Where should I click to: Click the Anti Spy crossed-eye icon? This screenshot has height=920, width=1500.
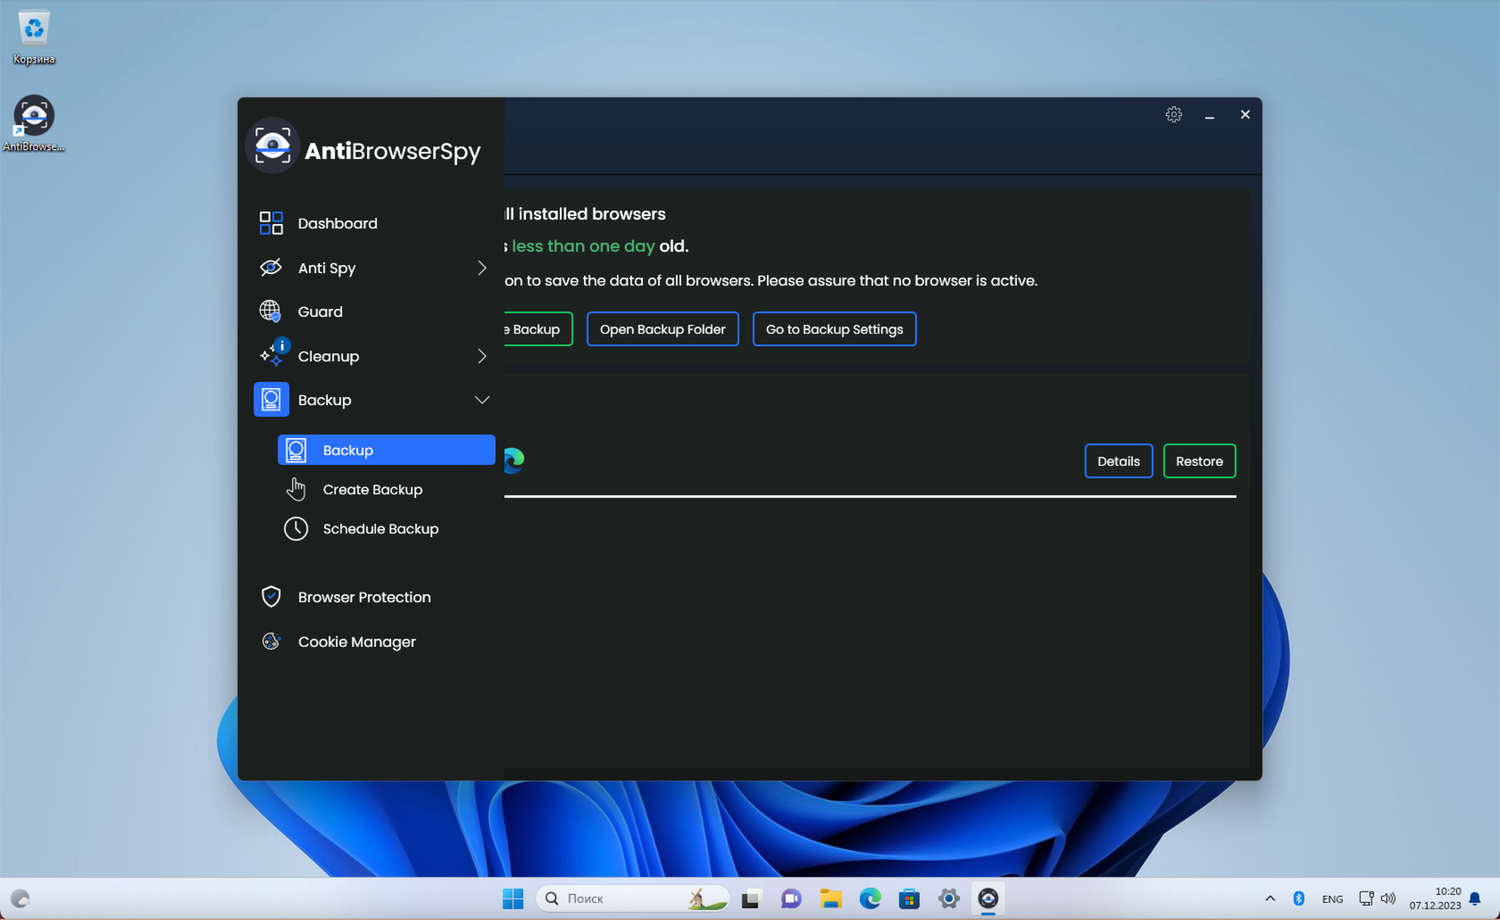coord(271,268)
